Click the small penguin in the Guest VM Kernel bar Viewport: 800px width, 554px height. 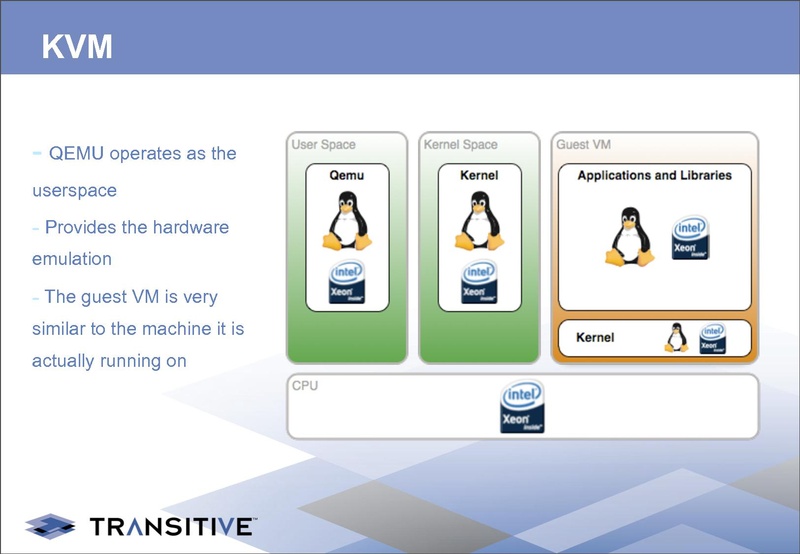(x=677, y=338)
